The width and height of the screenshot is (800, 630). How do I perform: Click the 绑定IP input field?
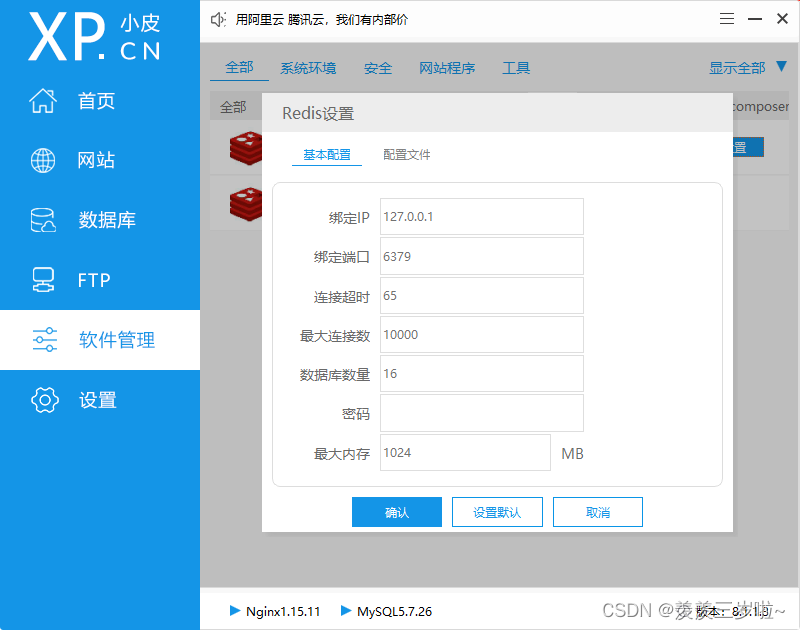482,217
